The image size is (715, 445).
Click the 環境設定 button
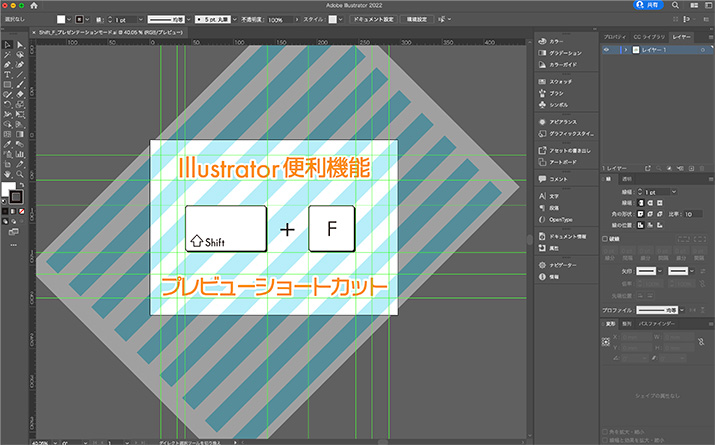click(417, 19)
